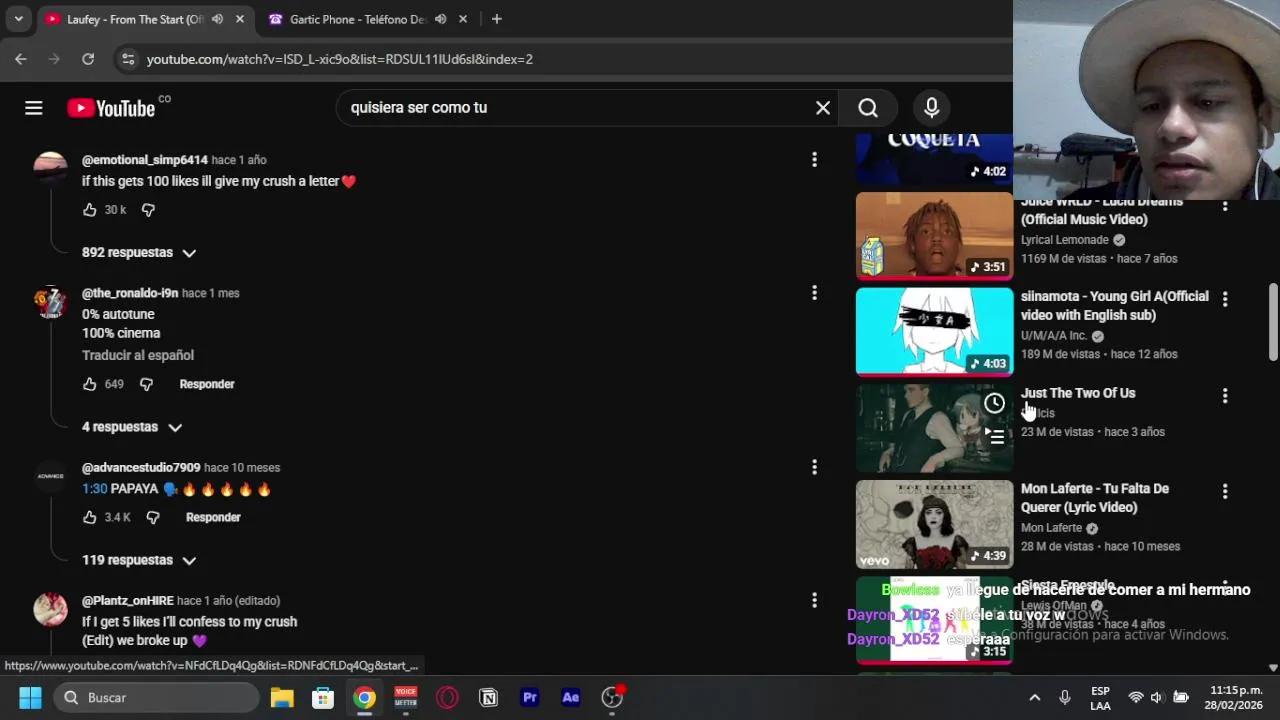Viewport: 1280px width, 720px height.
Task: Open options for @the_ronaldo-i9n comment
Action: coord(814,293)
